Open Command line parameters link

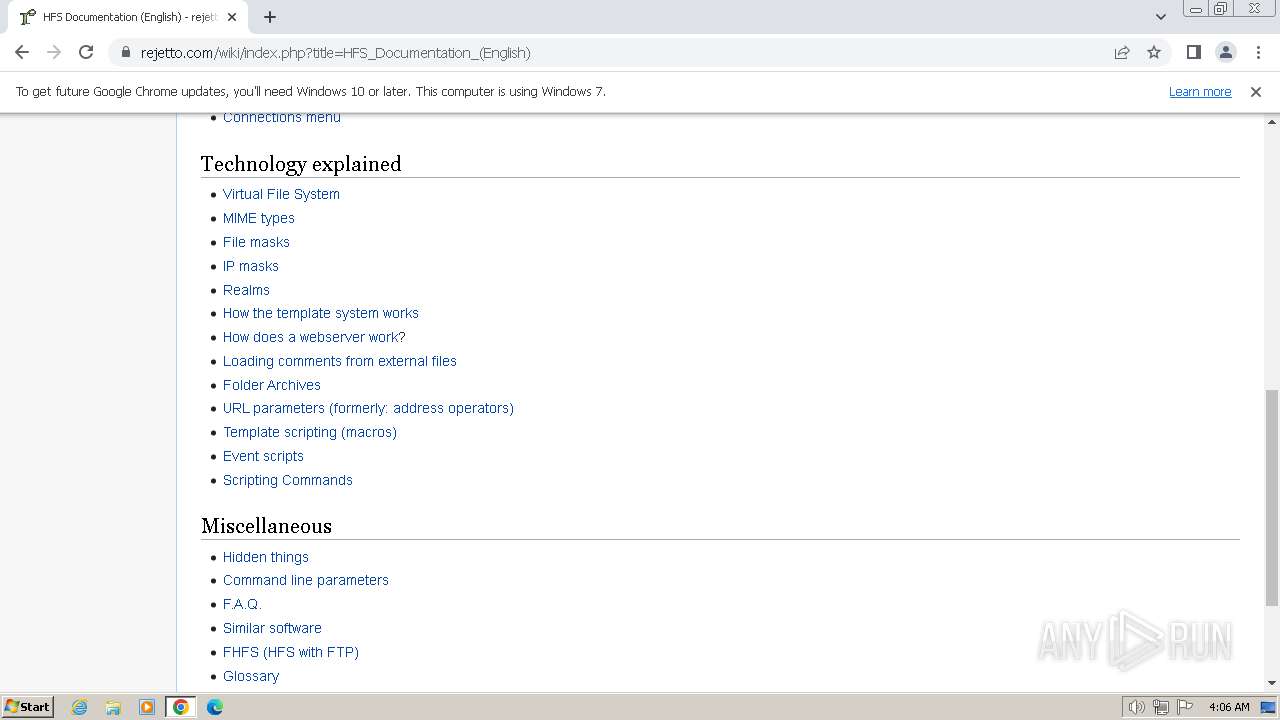305,580
